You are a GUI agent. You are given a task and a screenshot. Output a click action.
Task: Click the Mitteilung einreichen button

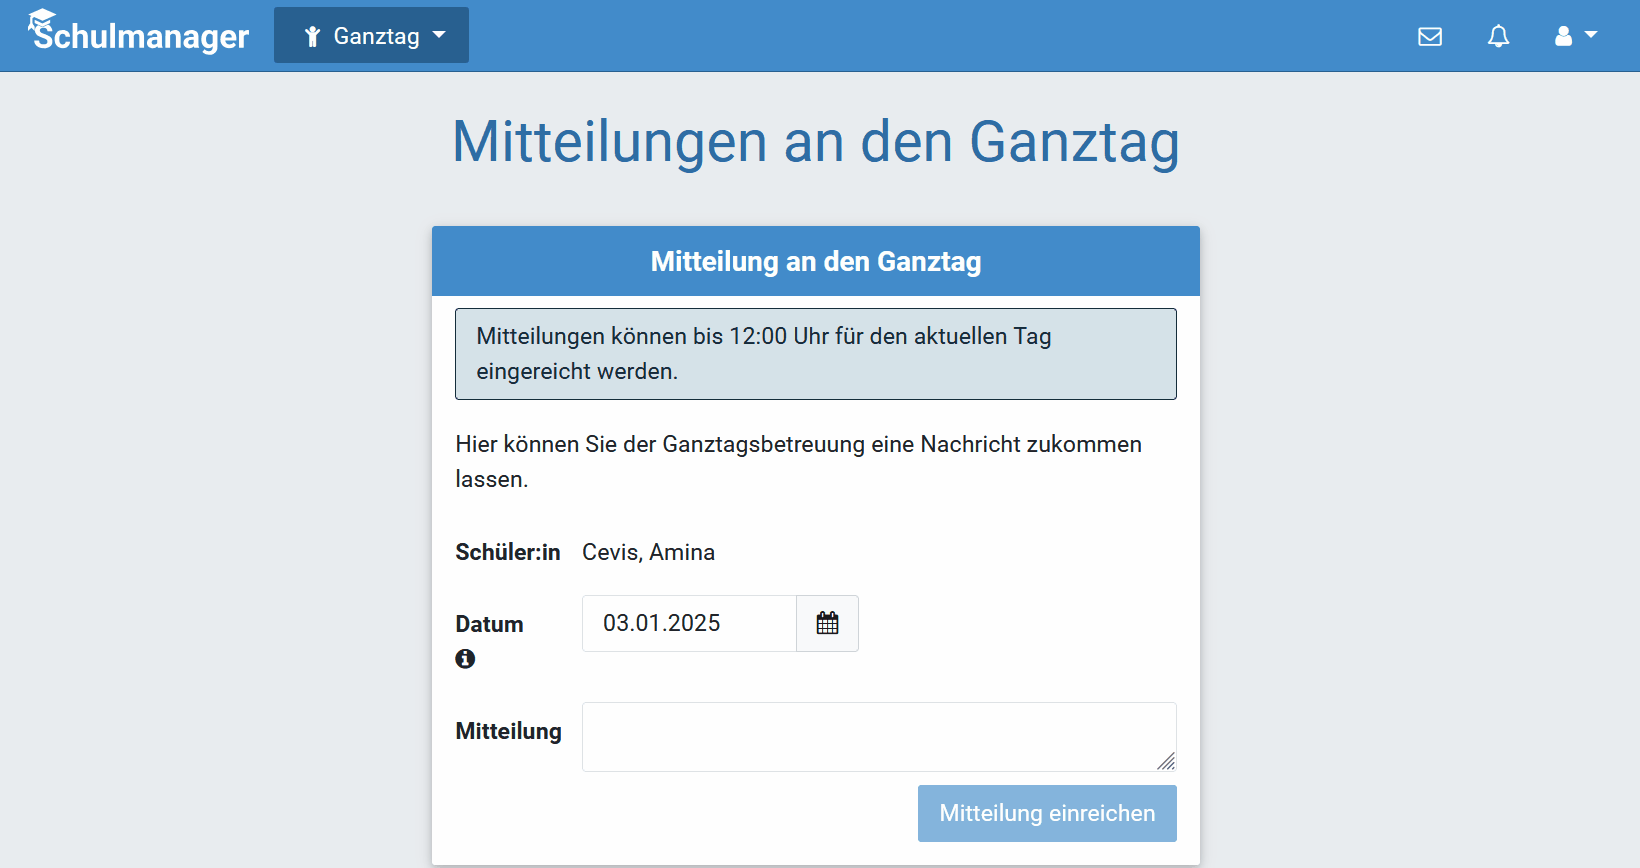pos(1047,813)
